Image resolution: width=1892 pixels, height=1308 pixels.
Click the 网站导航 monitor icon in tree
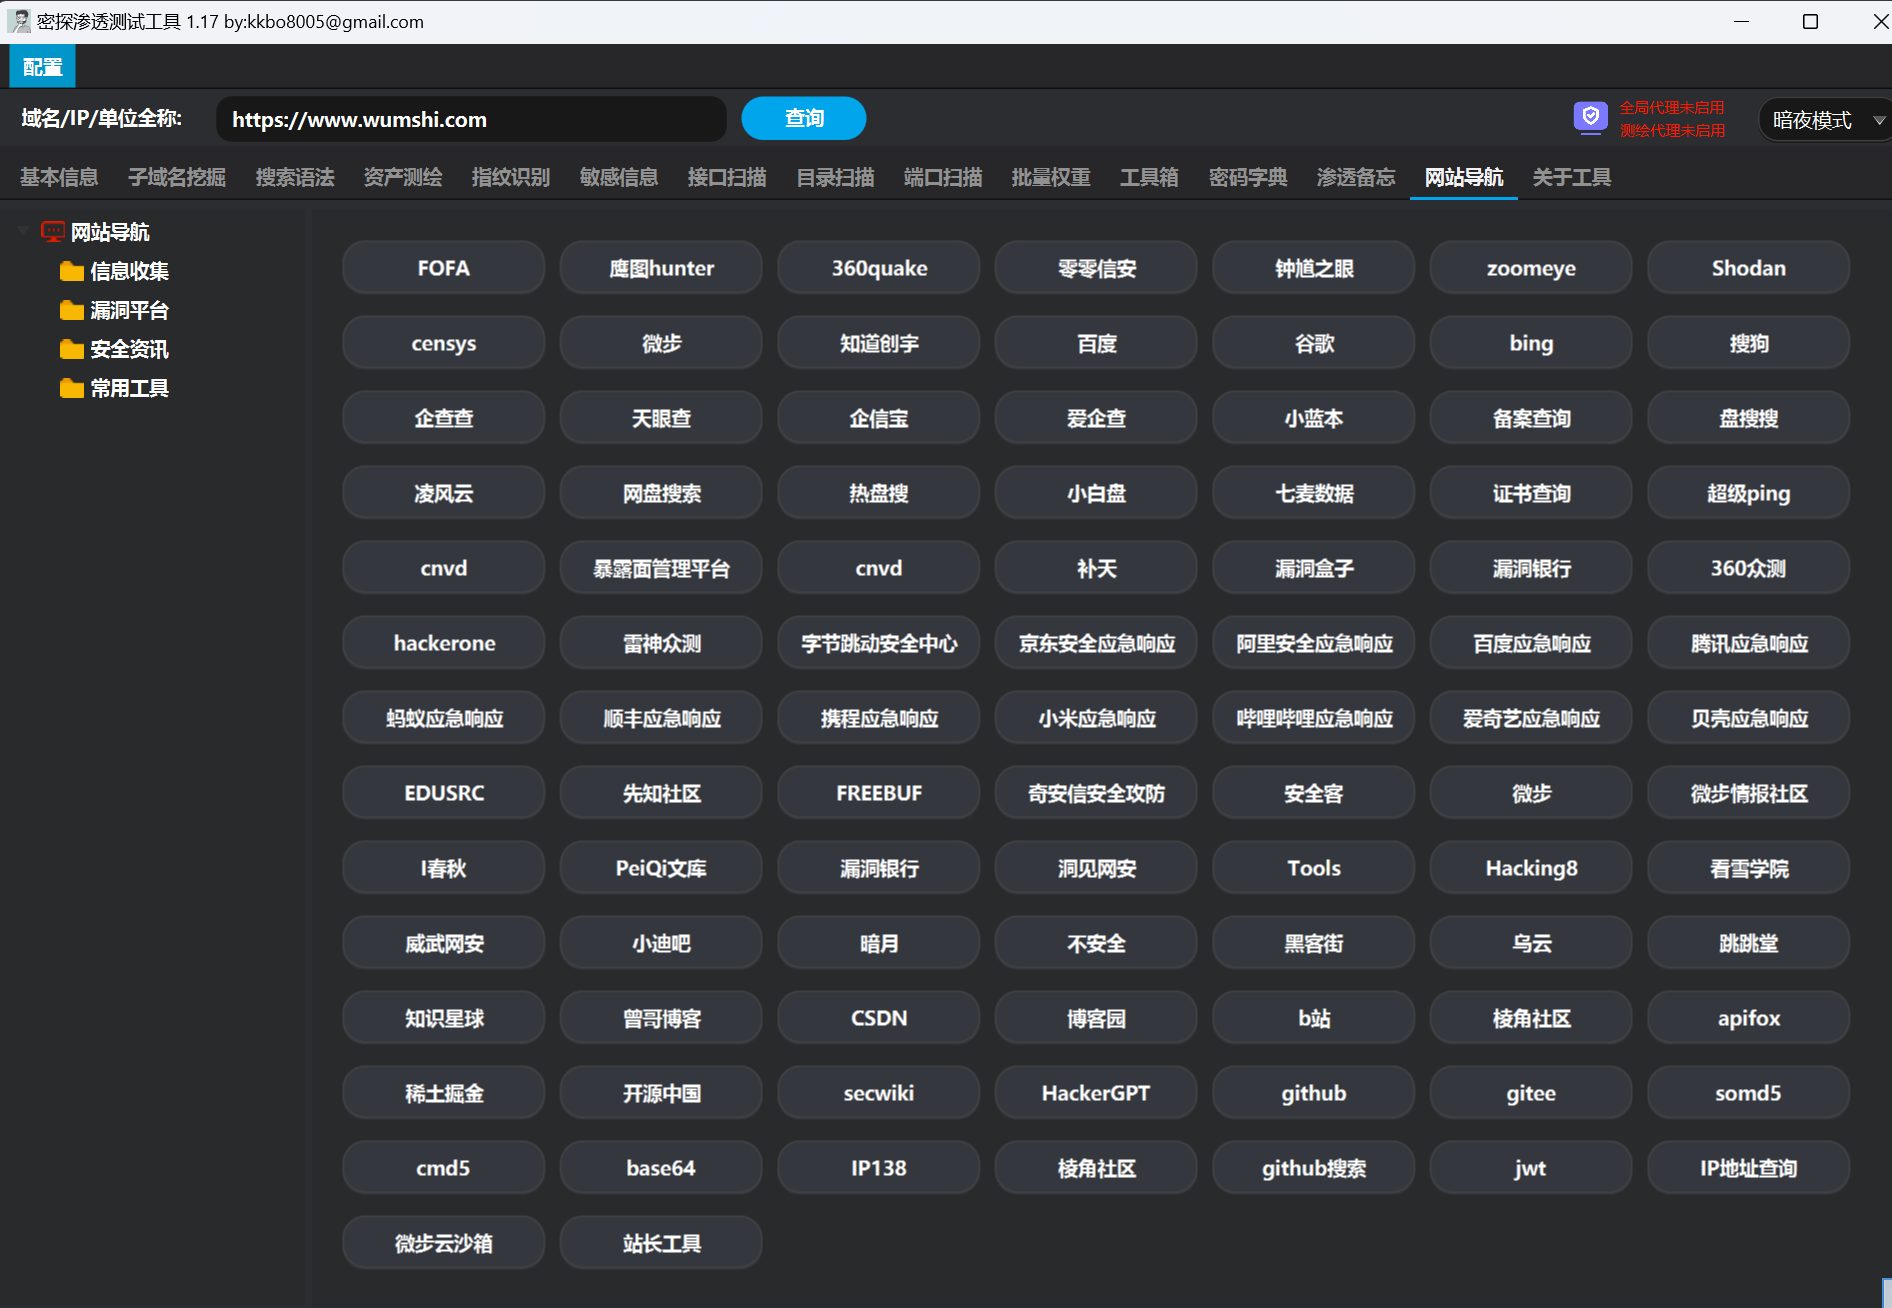click(53, 232)
